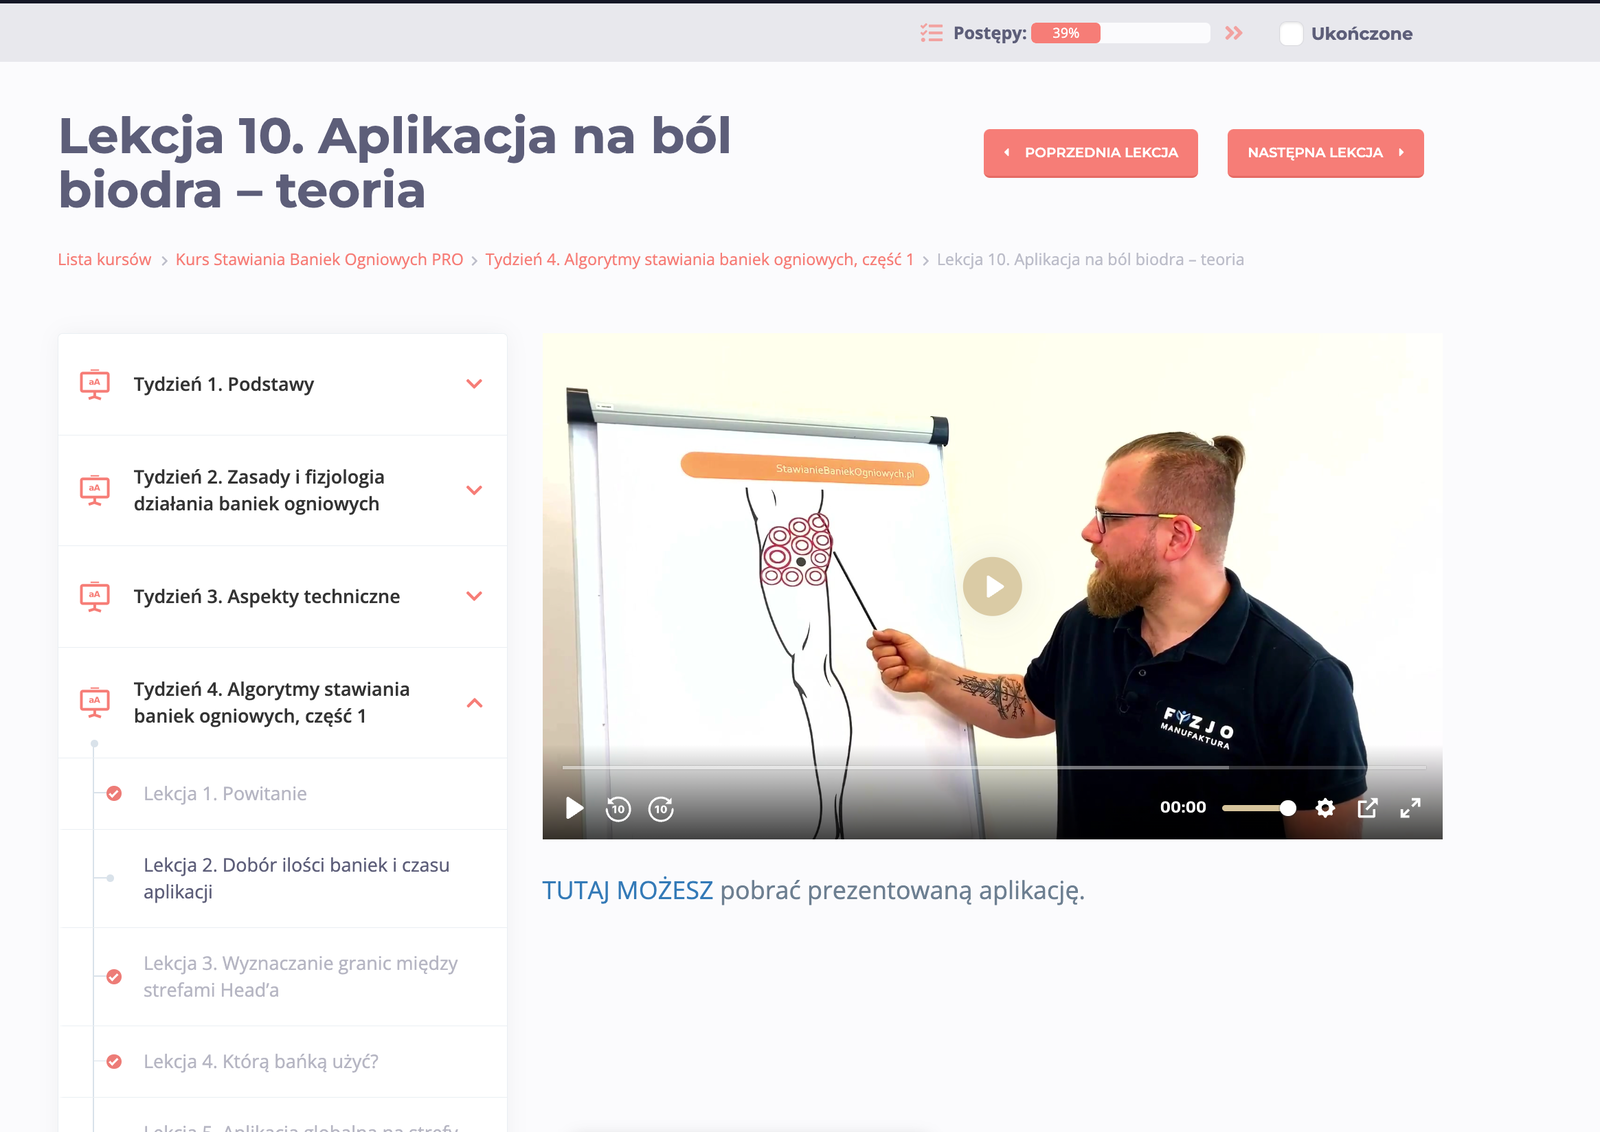Go to Poprzednia lekcja
This screenshot has width=1600, height=1132.
1091,153
